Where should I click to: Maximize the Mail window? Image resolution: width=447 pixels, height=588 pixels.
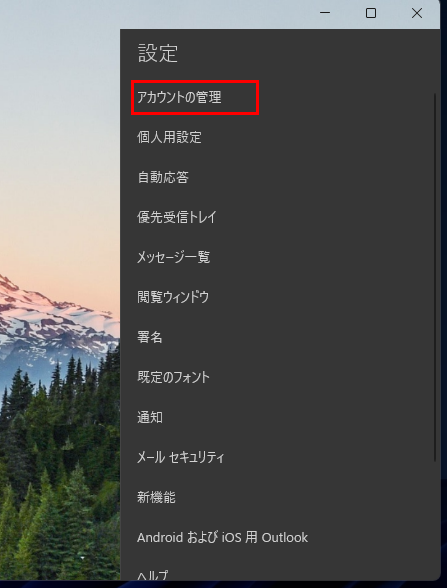point(371,13)
